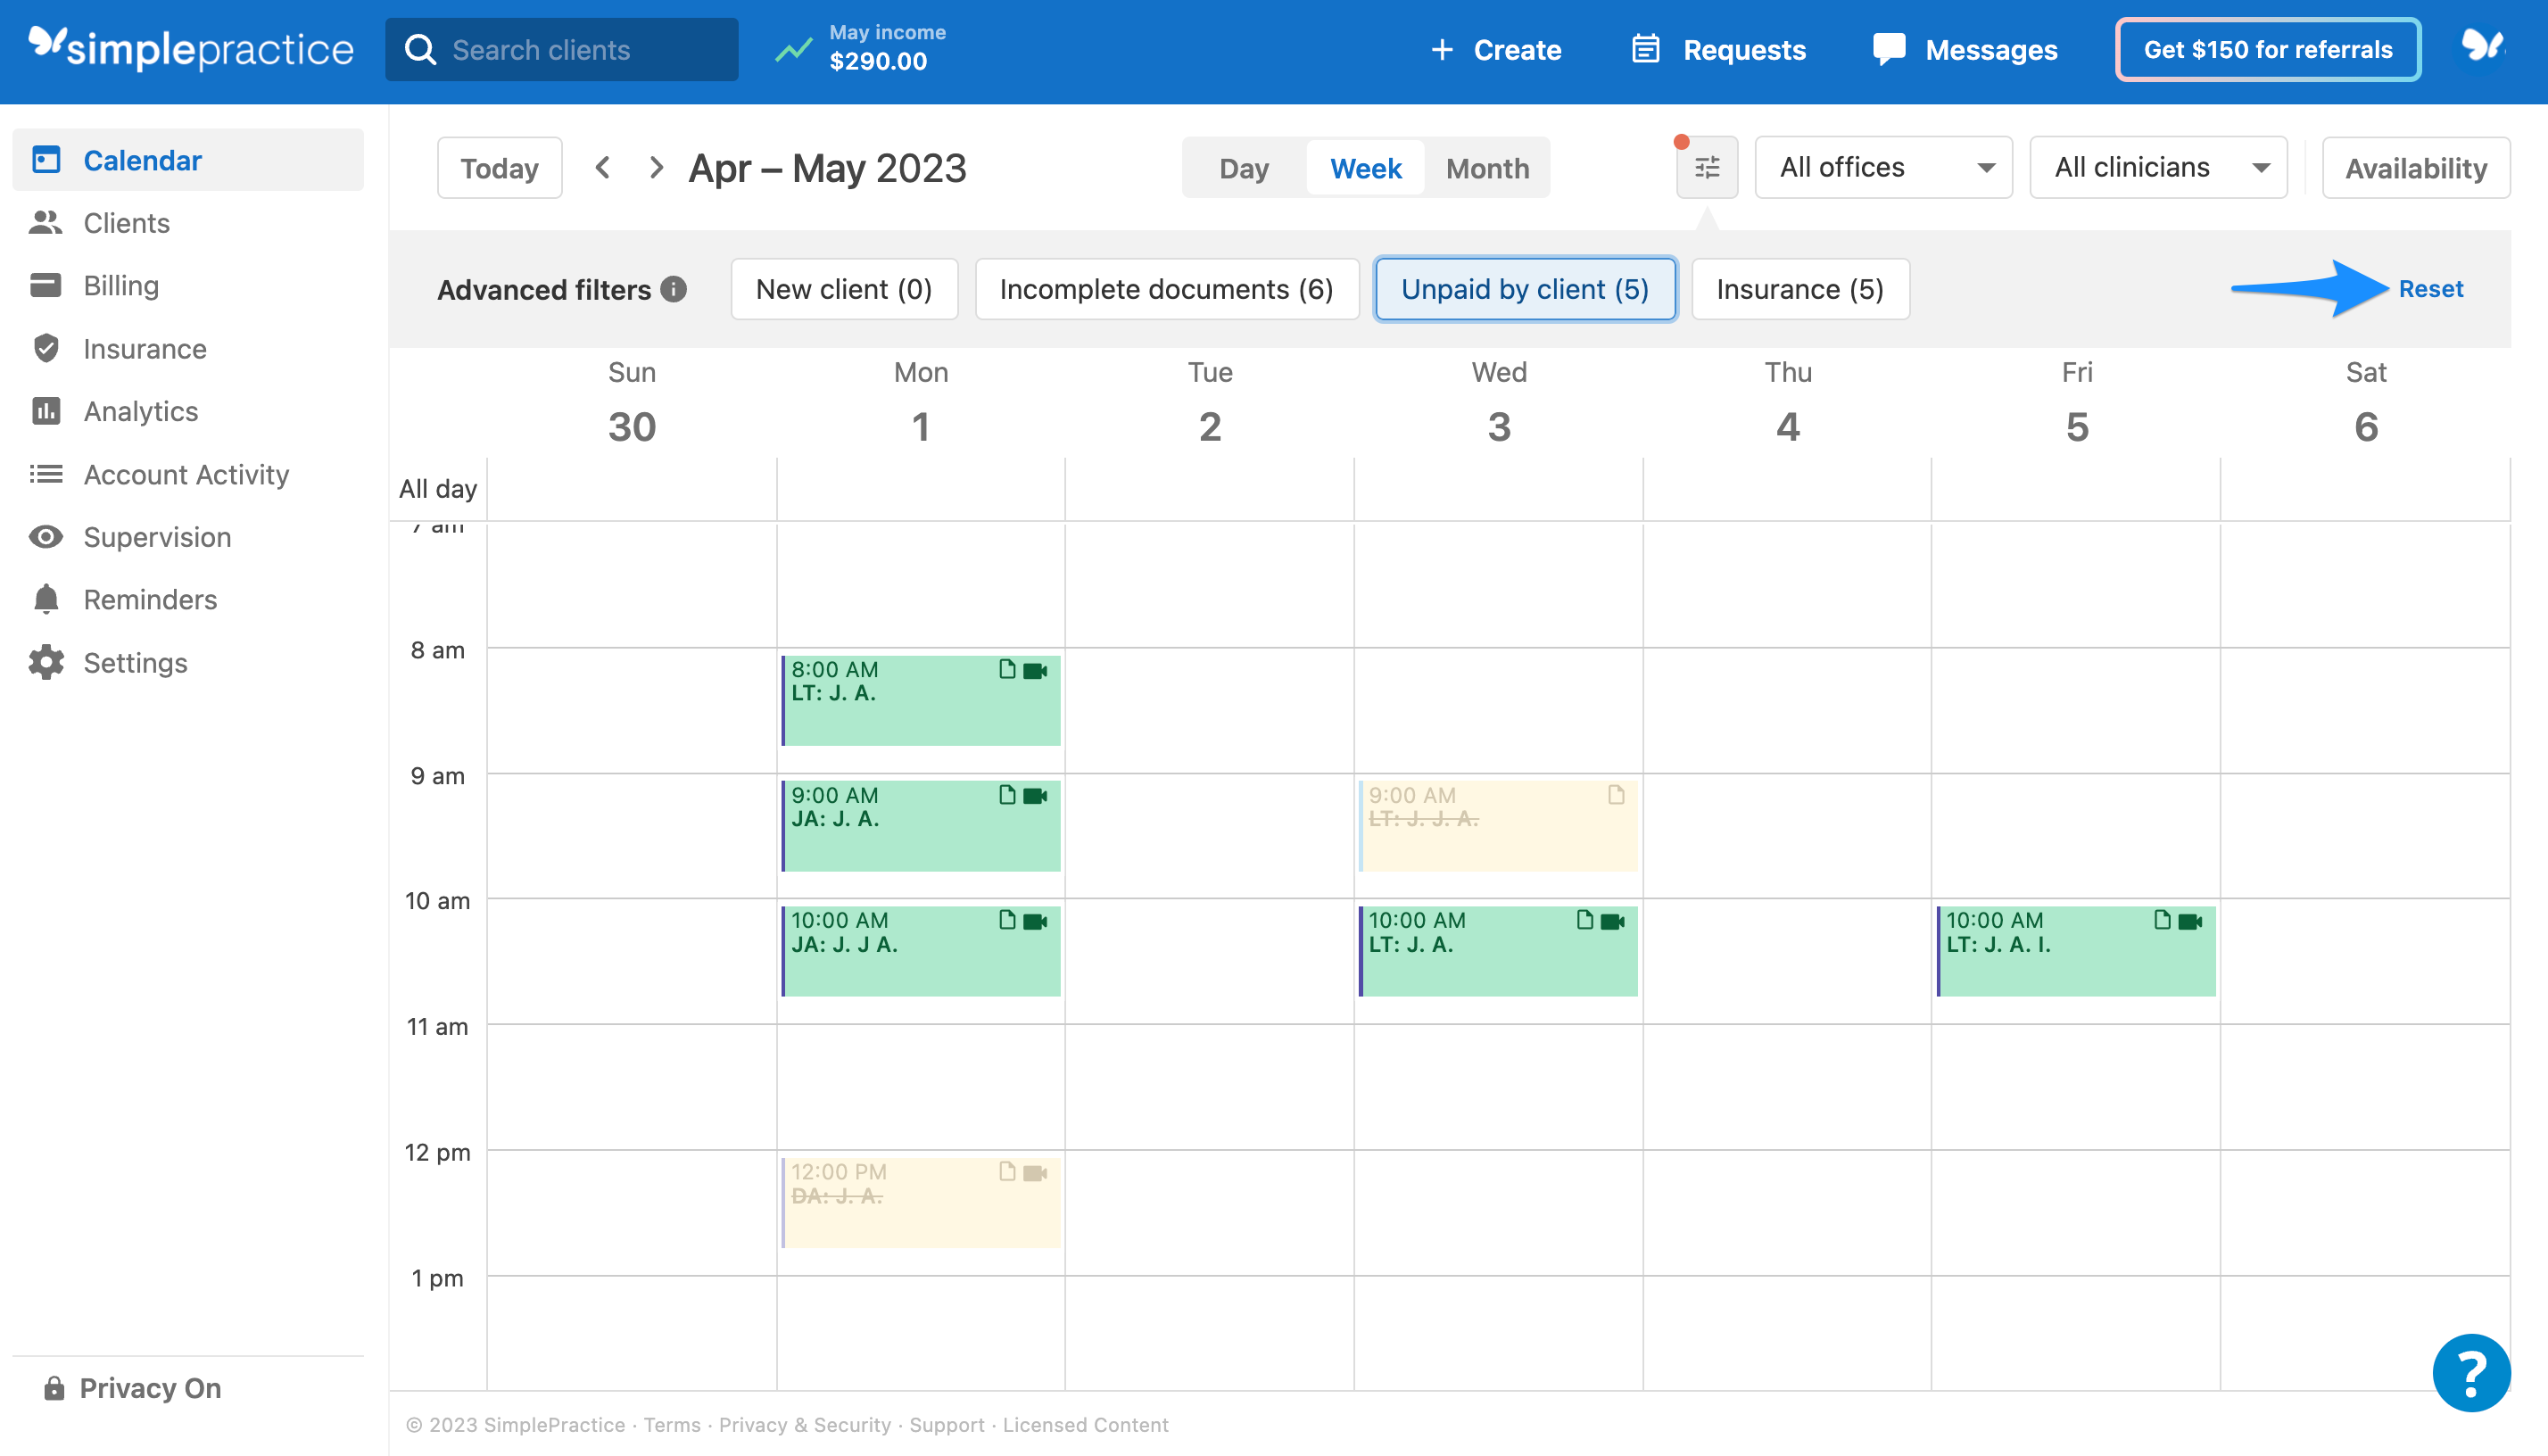Screen dimensions: 2548x1456
Task: Click the SimplePractice logo
Action: (x=191, y=47)
